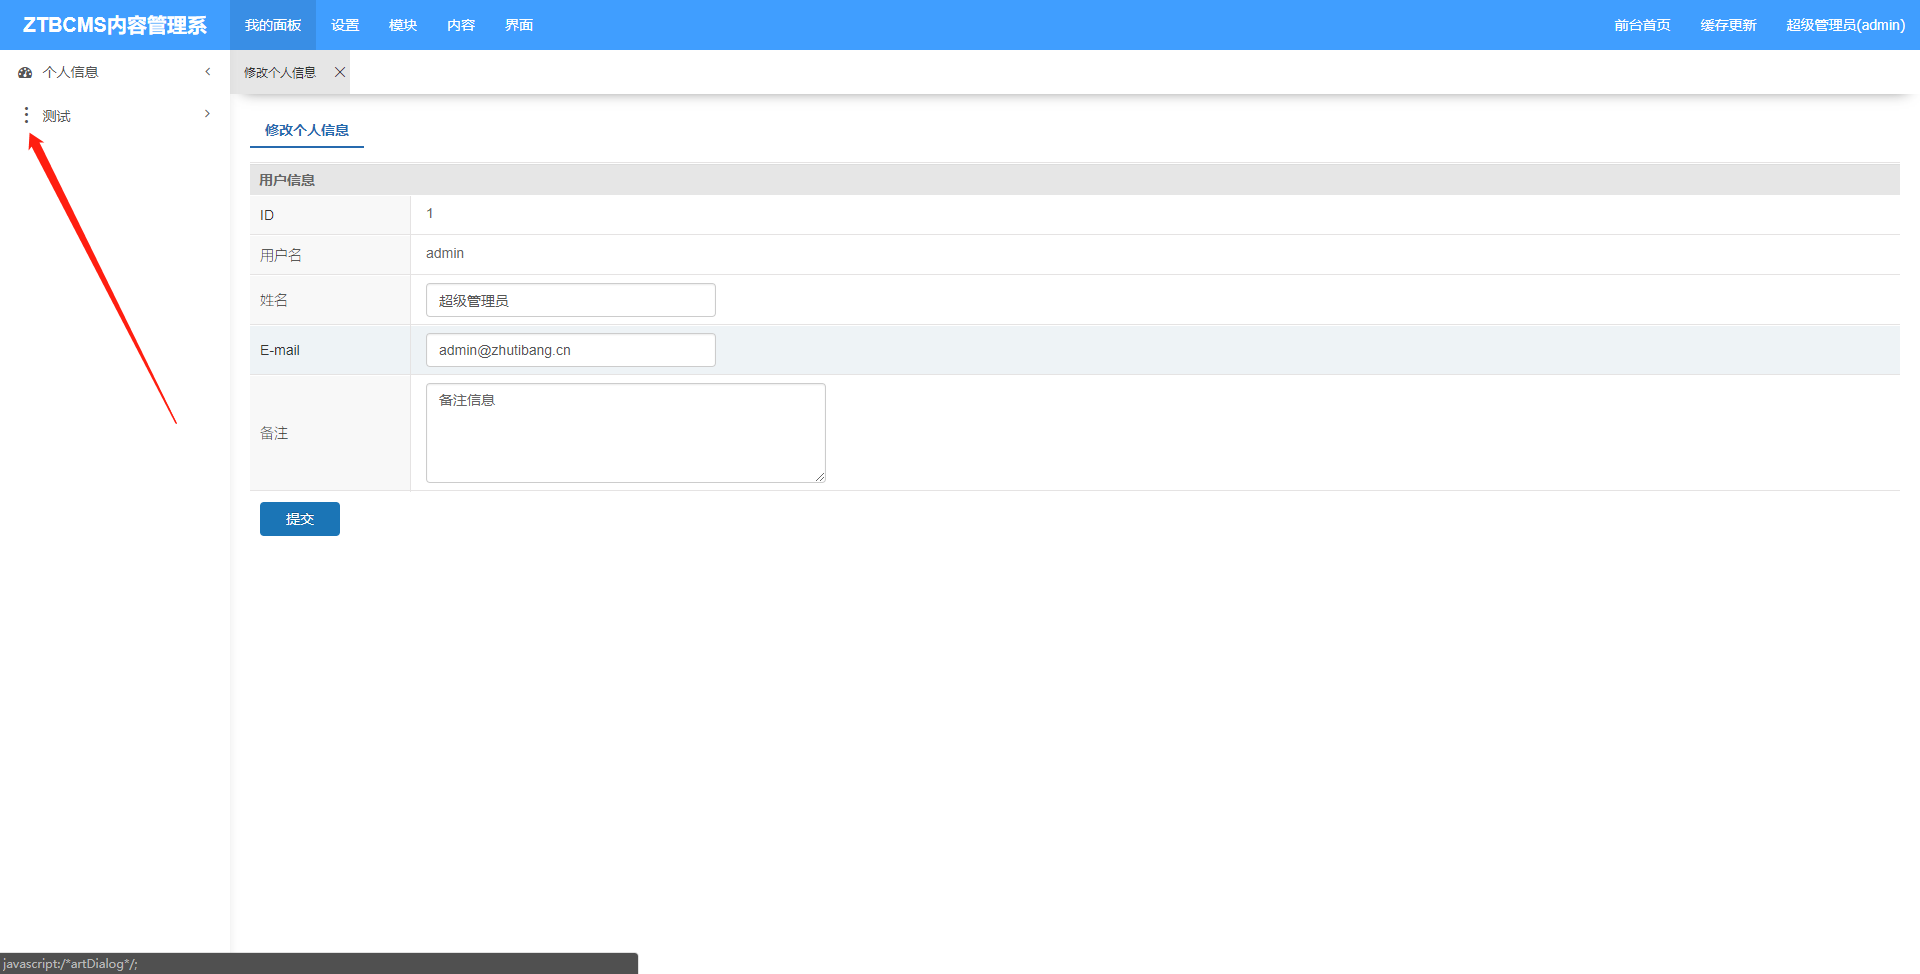Open the 我的面板 top menu
Viewport: 1920px width, 974px height.
(273, 25)
